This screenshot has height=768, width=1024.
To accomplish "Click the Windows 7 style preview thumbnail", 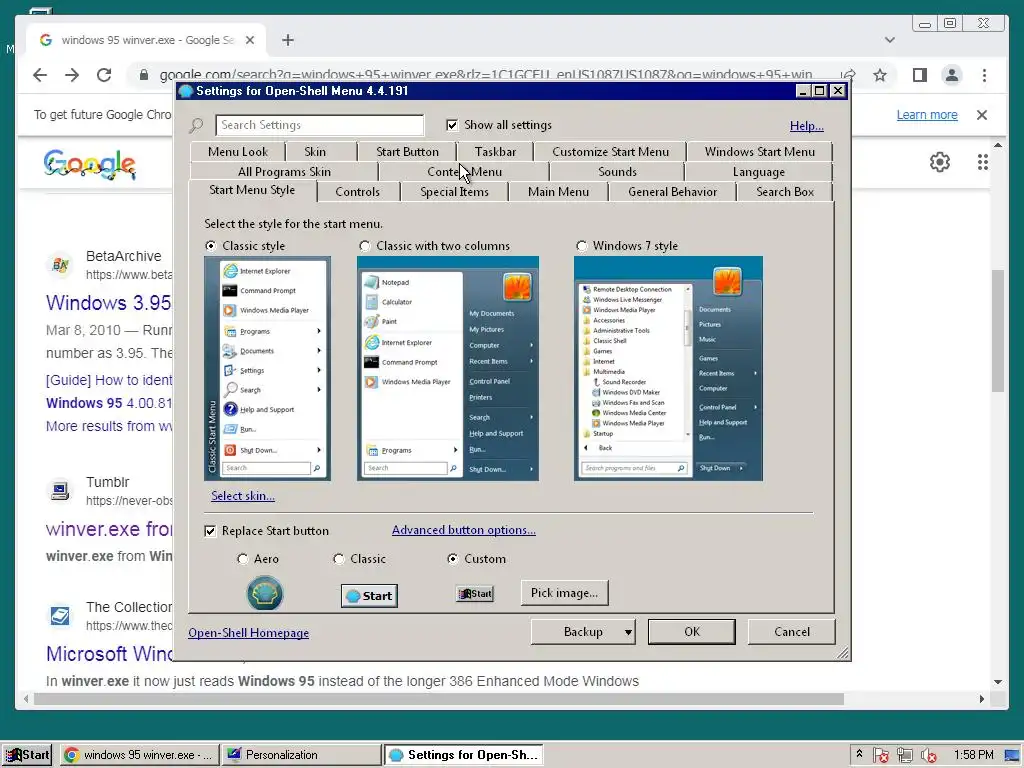I will pos(668,368).
